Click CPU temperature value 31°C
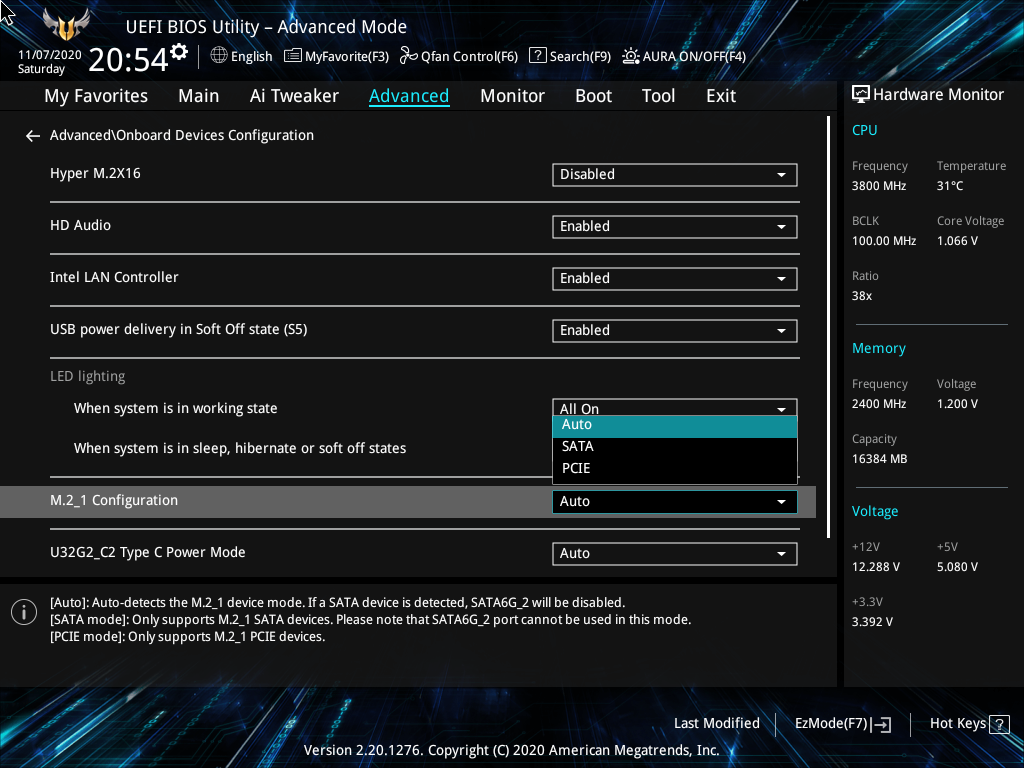Screen dimensions: 1024x768 pos(950,186)
